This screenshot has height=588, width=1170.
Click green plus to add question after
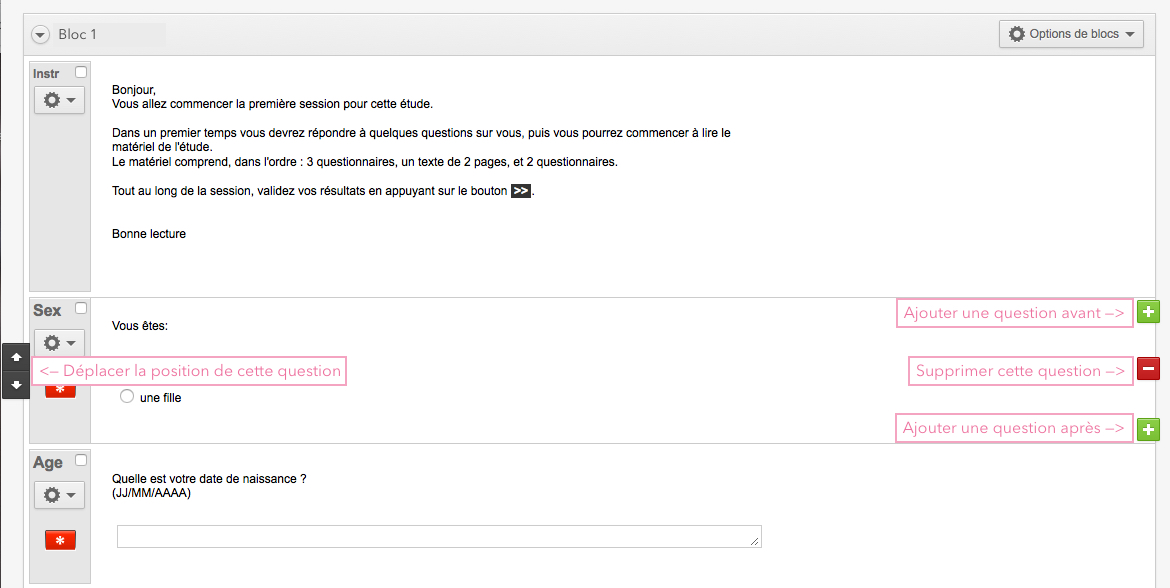[x=1148, y=429]
